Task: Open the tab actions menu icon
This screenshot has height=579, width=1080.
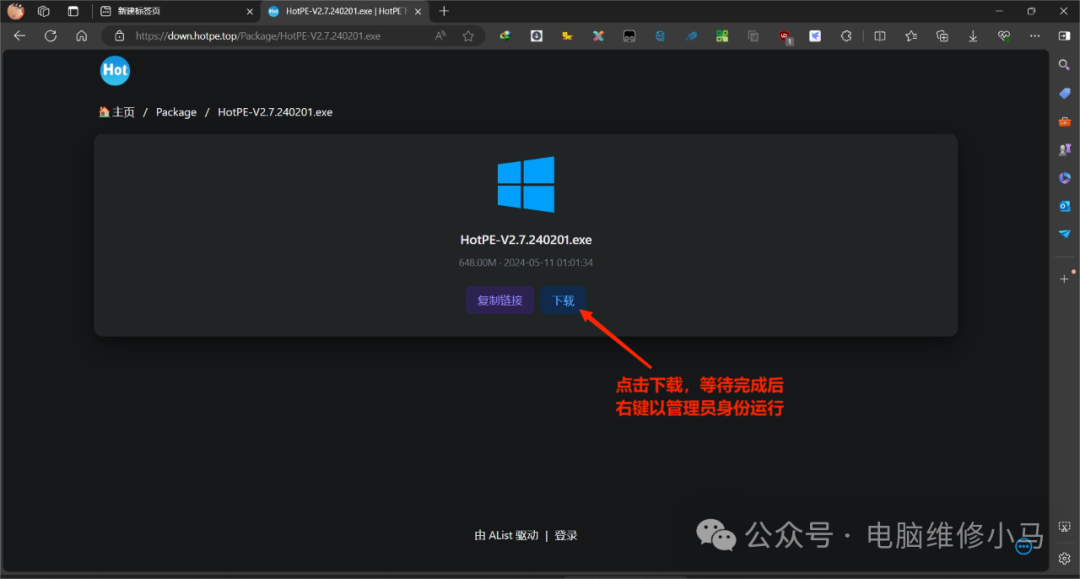Action: [x=73, y=11]
